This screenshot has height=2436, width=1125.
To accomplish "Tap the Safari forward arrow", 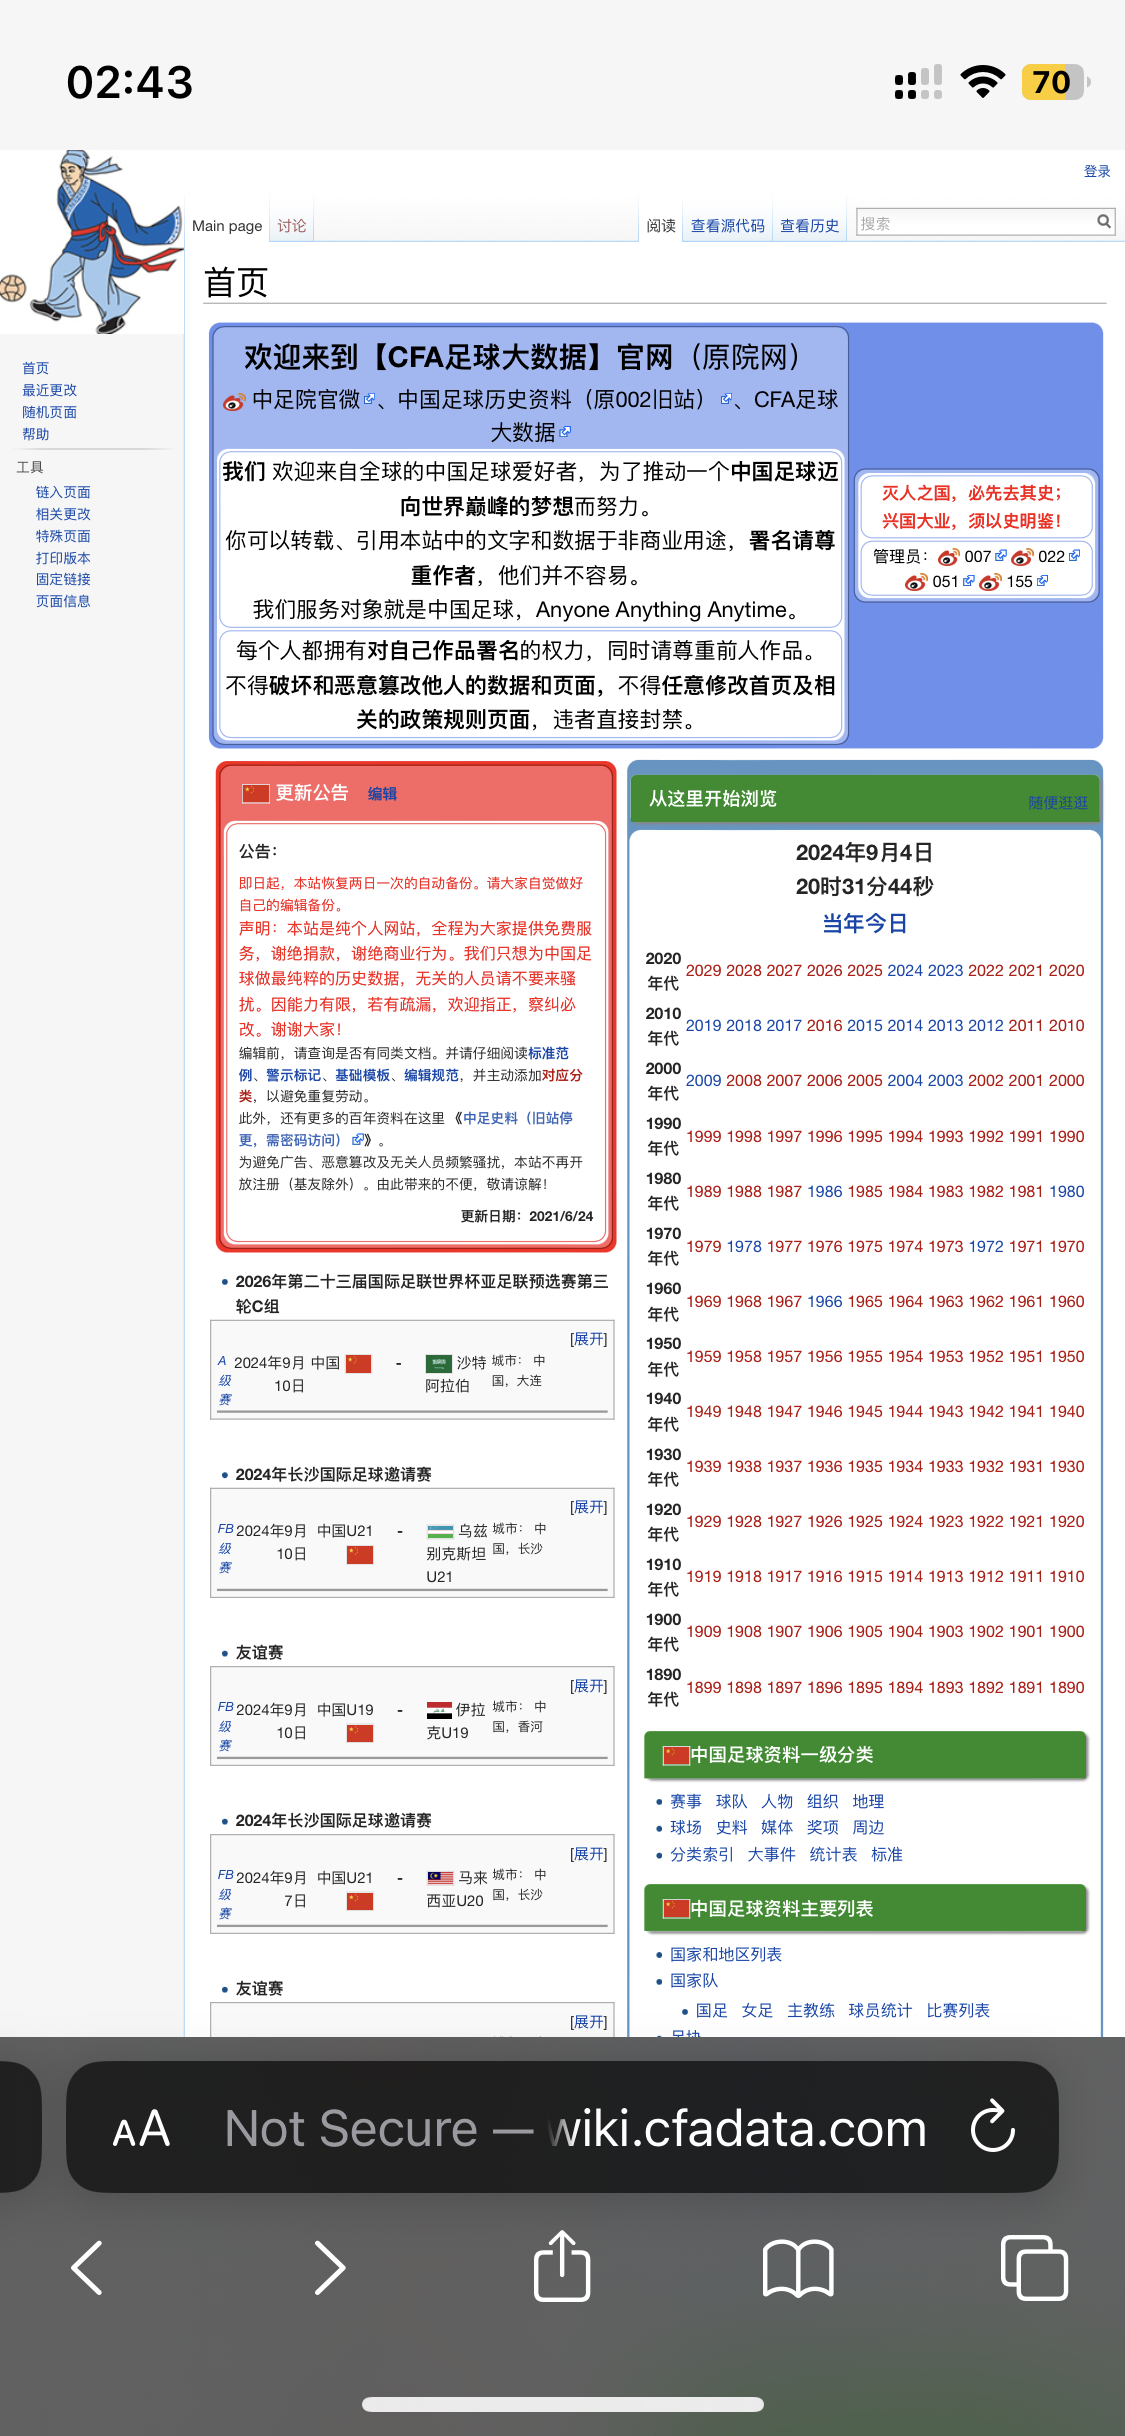I will pos(328,2268).
